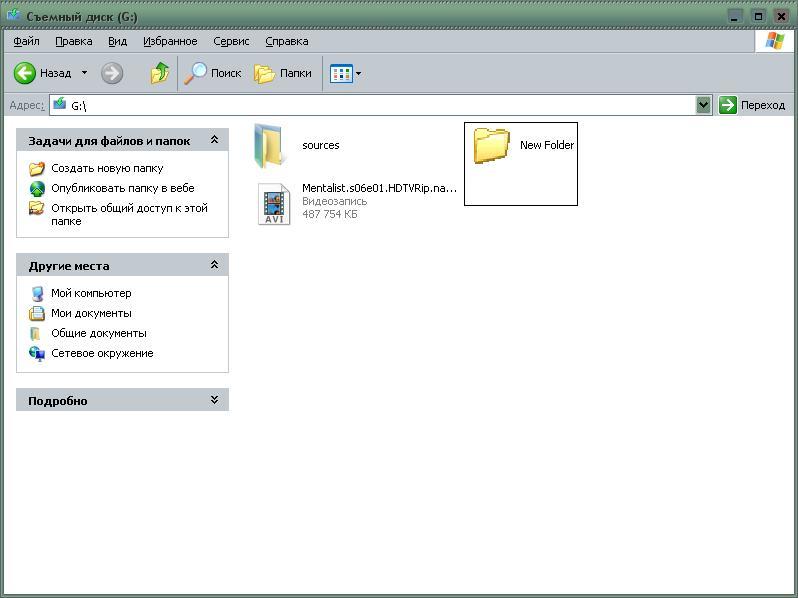Click the New Folder name label

click(547, 145)
